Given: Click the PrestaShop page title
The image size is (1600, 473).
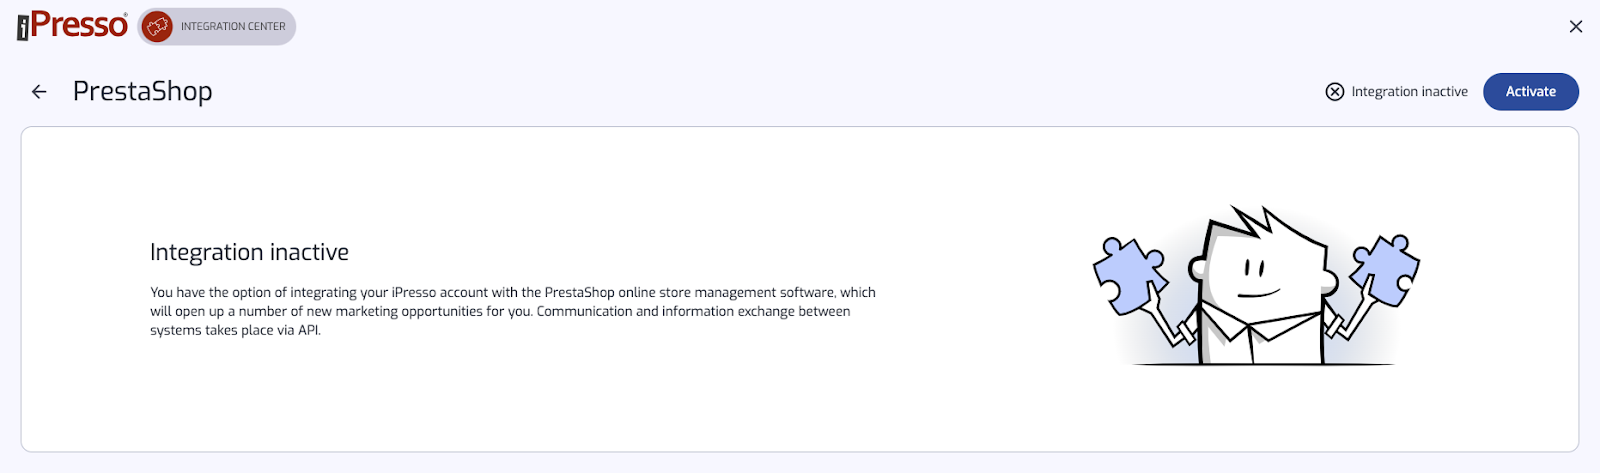Looking at the screenshot, I should coord(143,92).
